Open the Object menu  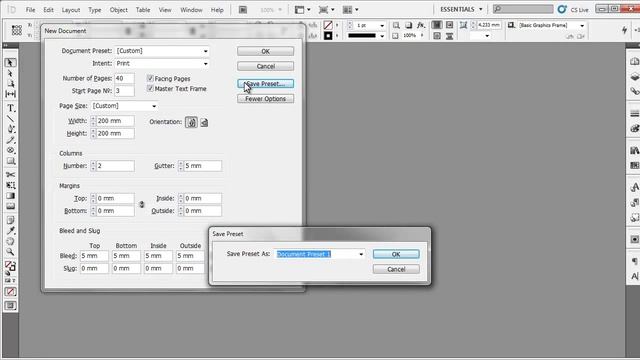(x=119, y=10)
